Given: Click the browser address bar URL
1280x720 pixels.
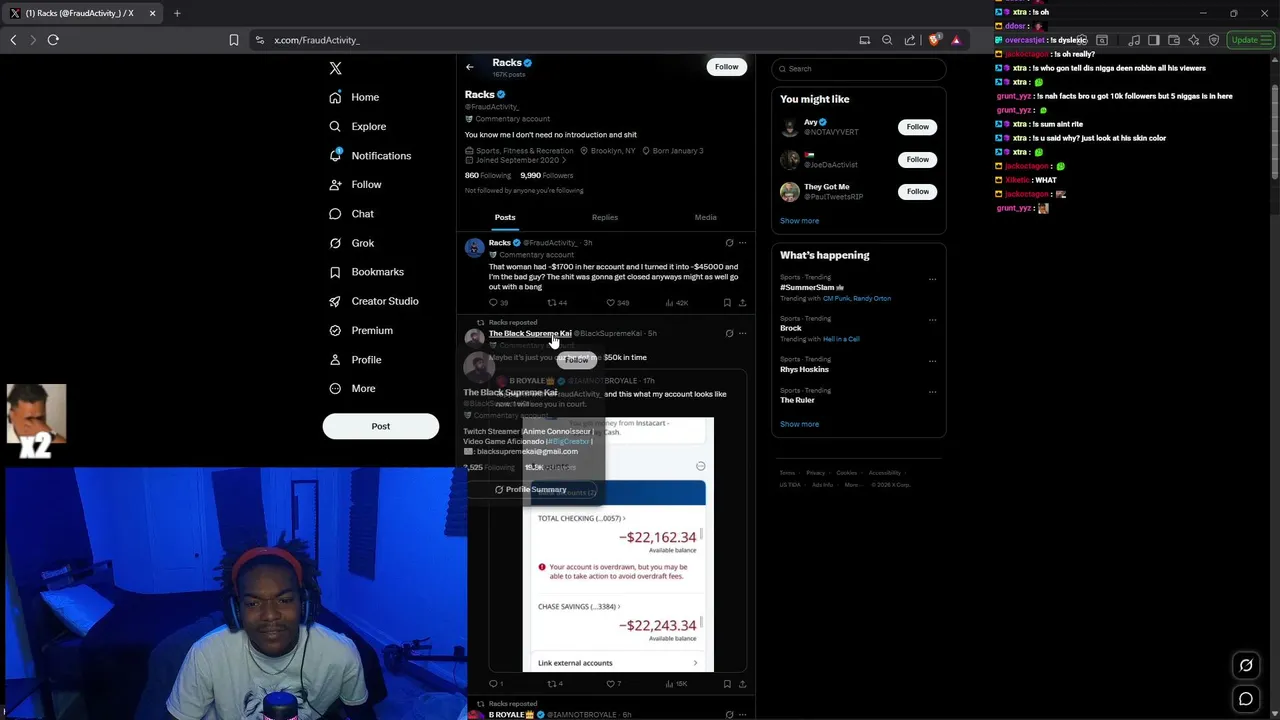Looking at the screenshot, I should pyautogui.click(x=317, y=40).
